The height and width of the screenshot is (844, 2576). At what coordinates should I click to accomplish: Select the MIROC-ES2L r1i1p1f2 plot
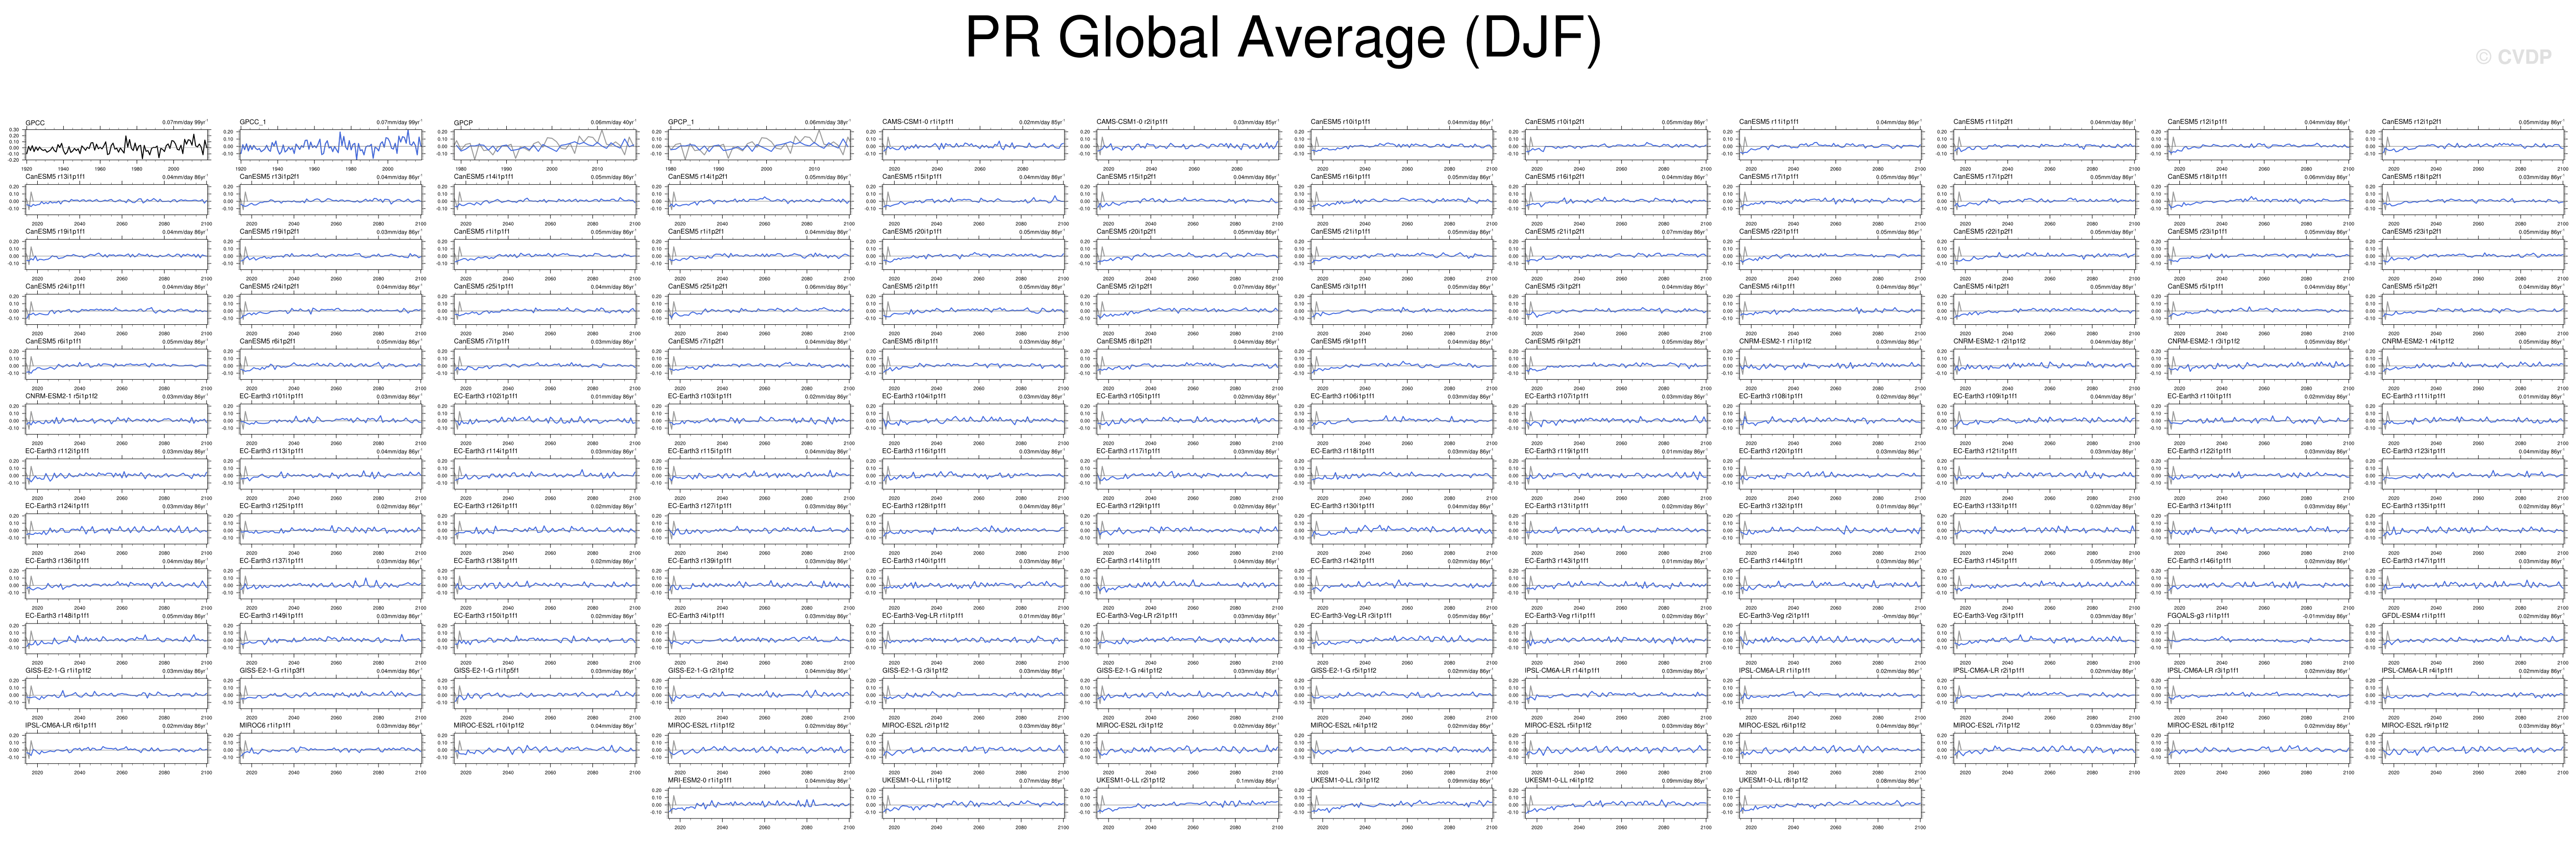pyautogui.click(x=759, y=749)
